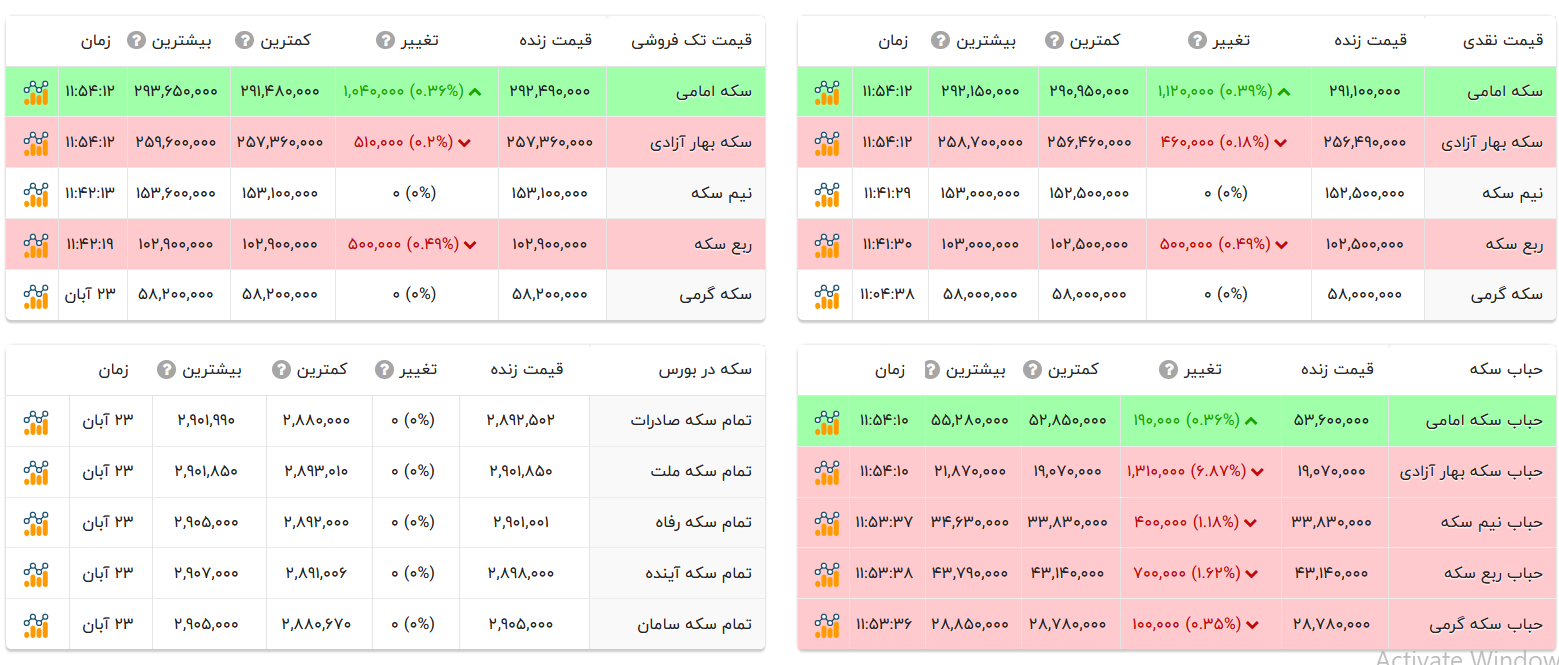Viewport: 1559px width, 665px height.
Task: Click chart icon for نیم سکه cash row
Action: click(x=826, y=194)
